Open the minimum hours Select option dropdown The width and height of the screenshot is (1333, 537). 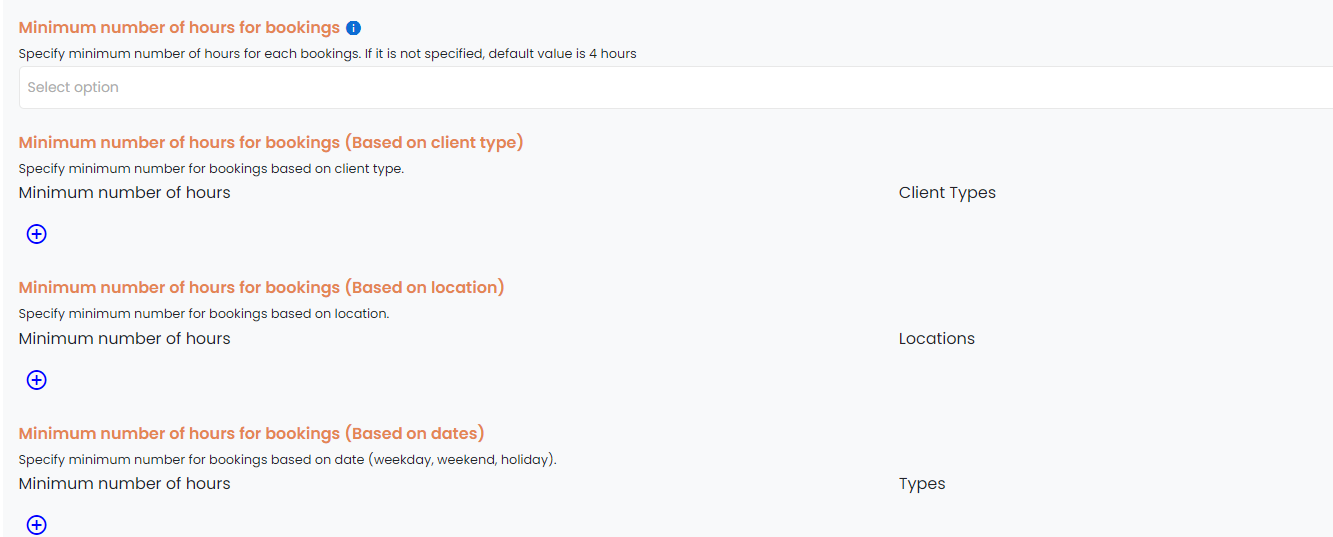[676, 87]
